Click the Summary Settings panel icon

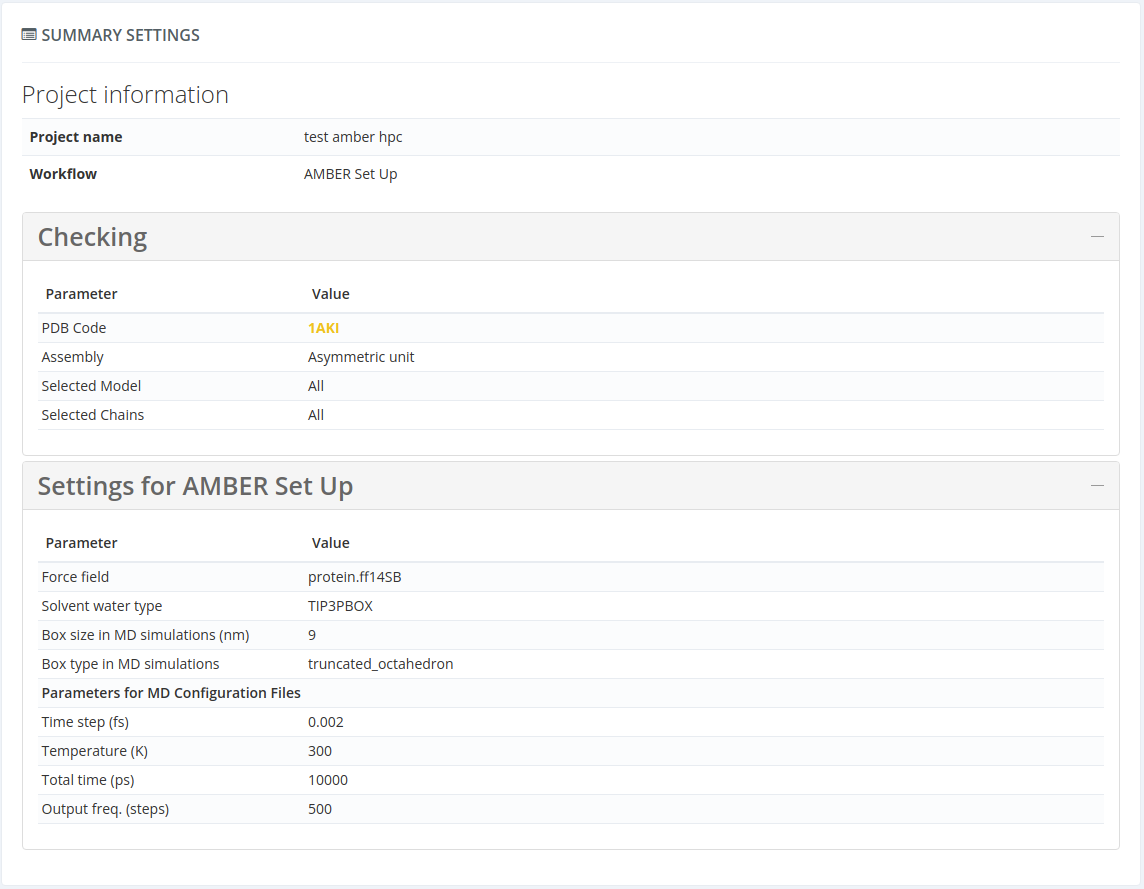click(28, 34)
